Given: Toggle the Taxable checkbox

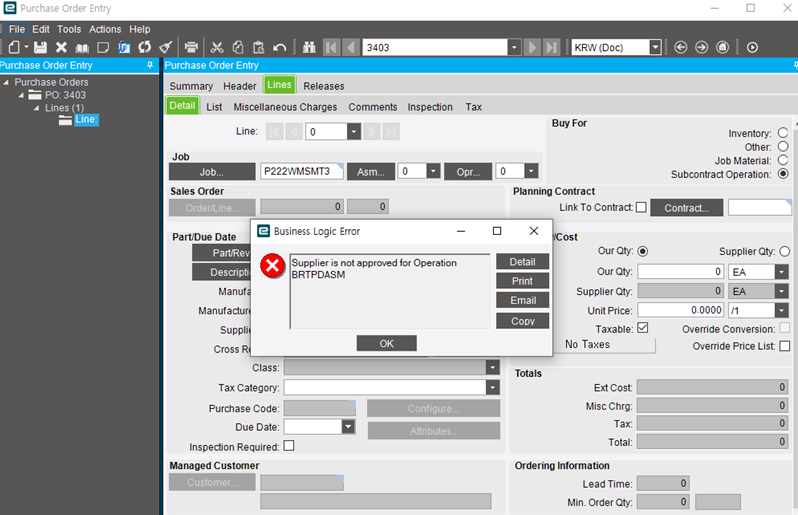Looking at the screenshot, I should 643,328.
